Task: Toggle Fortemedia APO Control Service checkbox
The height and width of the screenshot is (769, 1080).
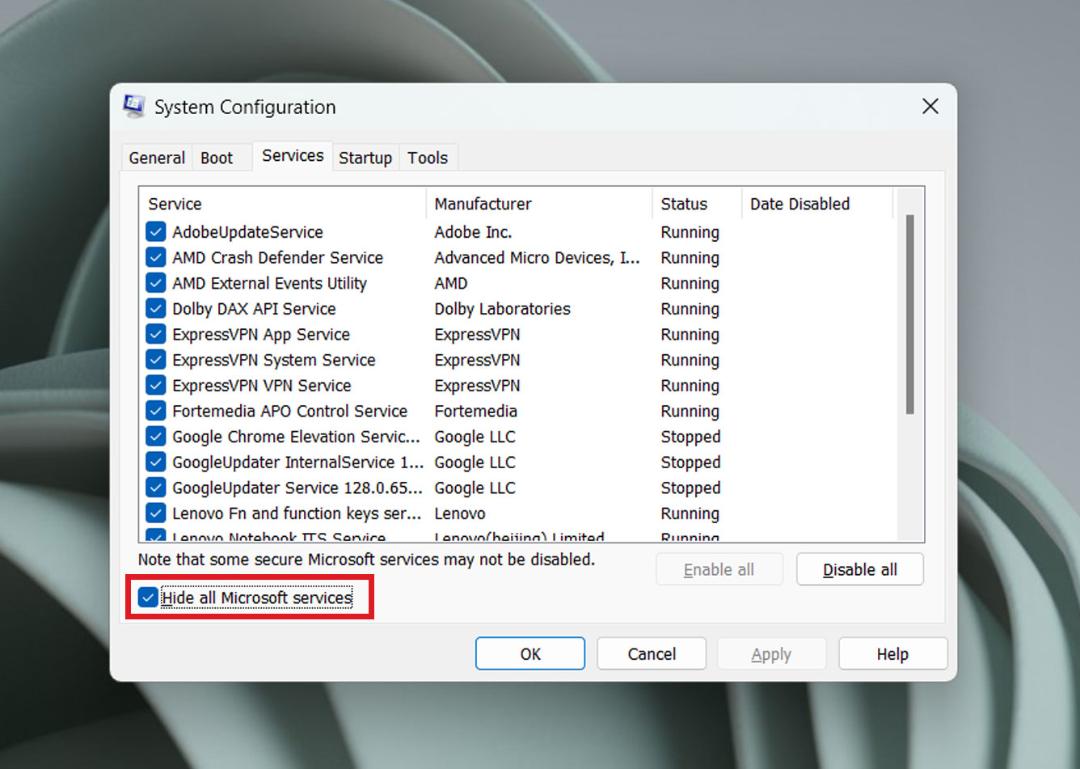Action: (156, 411)
